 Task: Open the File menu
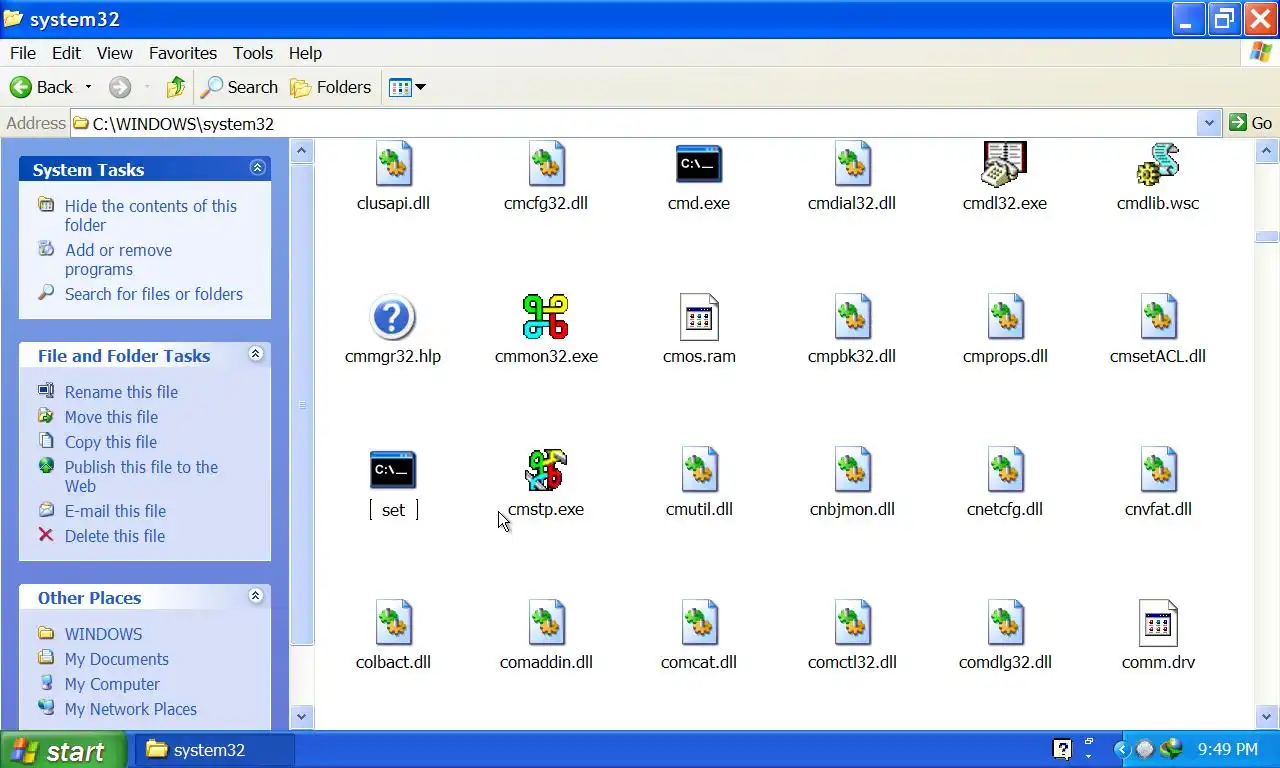coord(22,53)
